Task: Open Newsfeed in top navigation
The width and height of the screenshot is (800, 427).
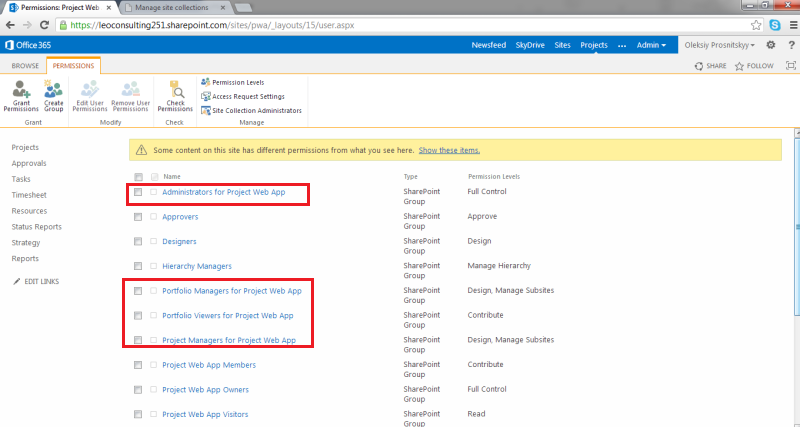Action: click(489, 45)
